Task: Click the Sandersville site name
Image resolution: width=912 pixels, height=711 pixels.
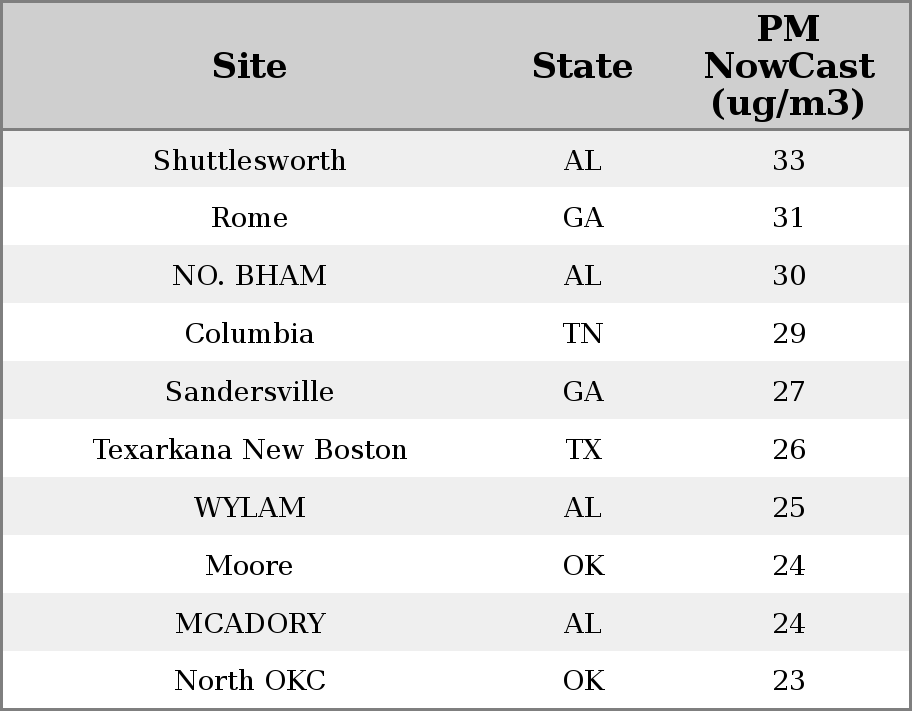Action: click(249, 392)
